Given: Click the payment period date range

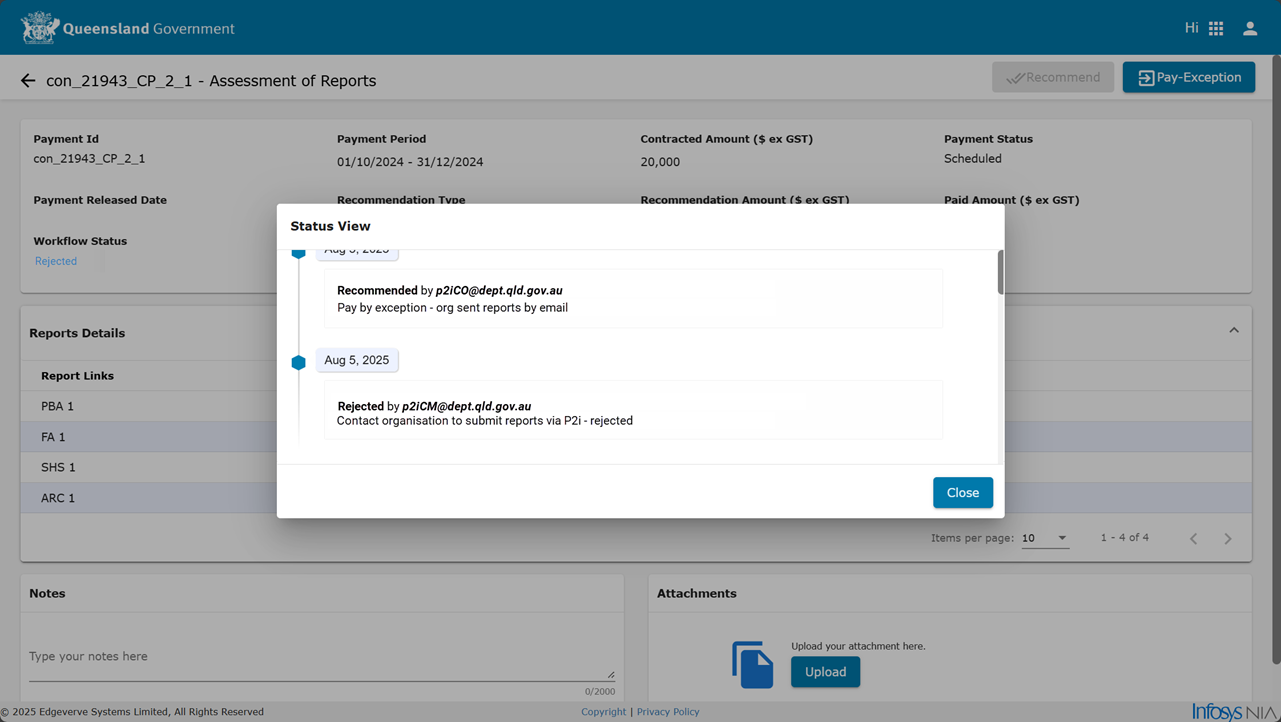Looking at the screenshot, I should [410, 162].
